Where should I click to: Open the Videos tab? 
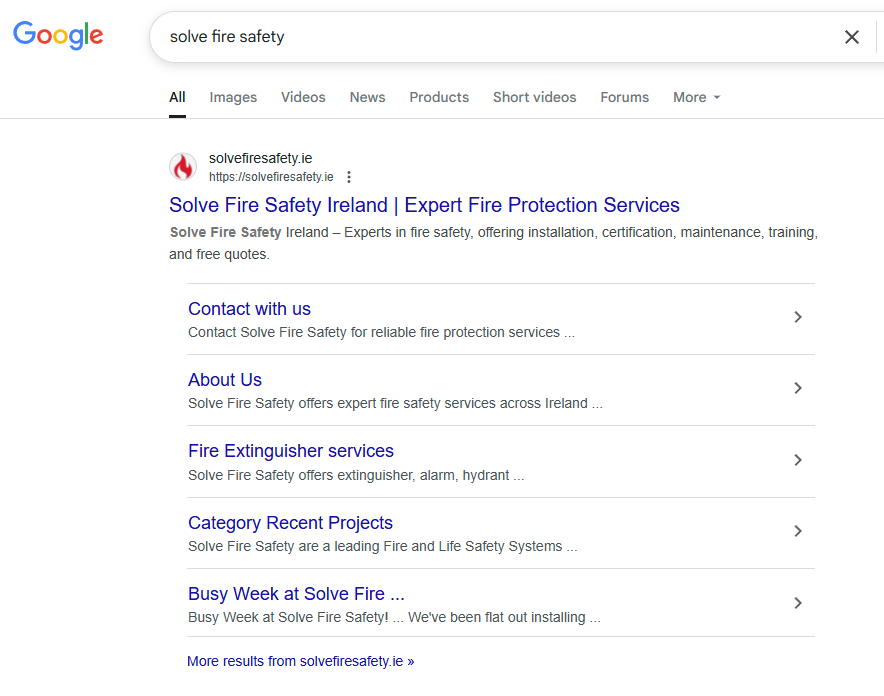[303, 97]
